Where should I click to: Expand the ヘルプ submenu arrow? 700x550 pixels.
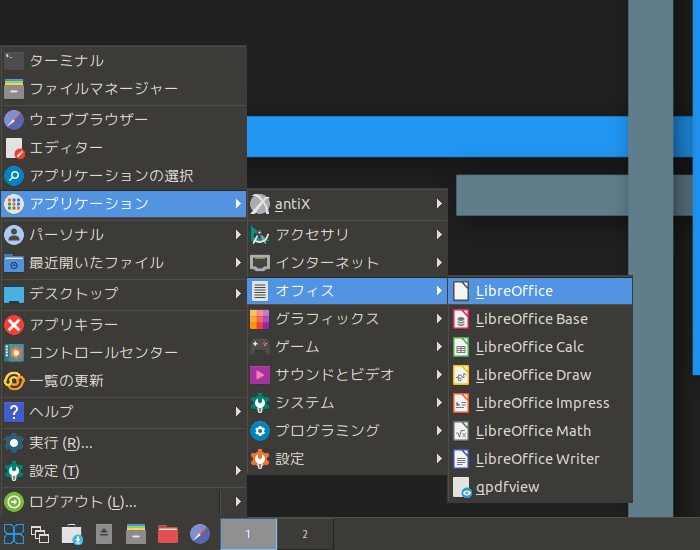coord(238,412)
